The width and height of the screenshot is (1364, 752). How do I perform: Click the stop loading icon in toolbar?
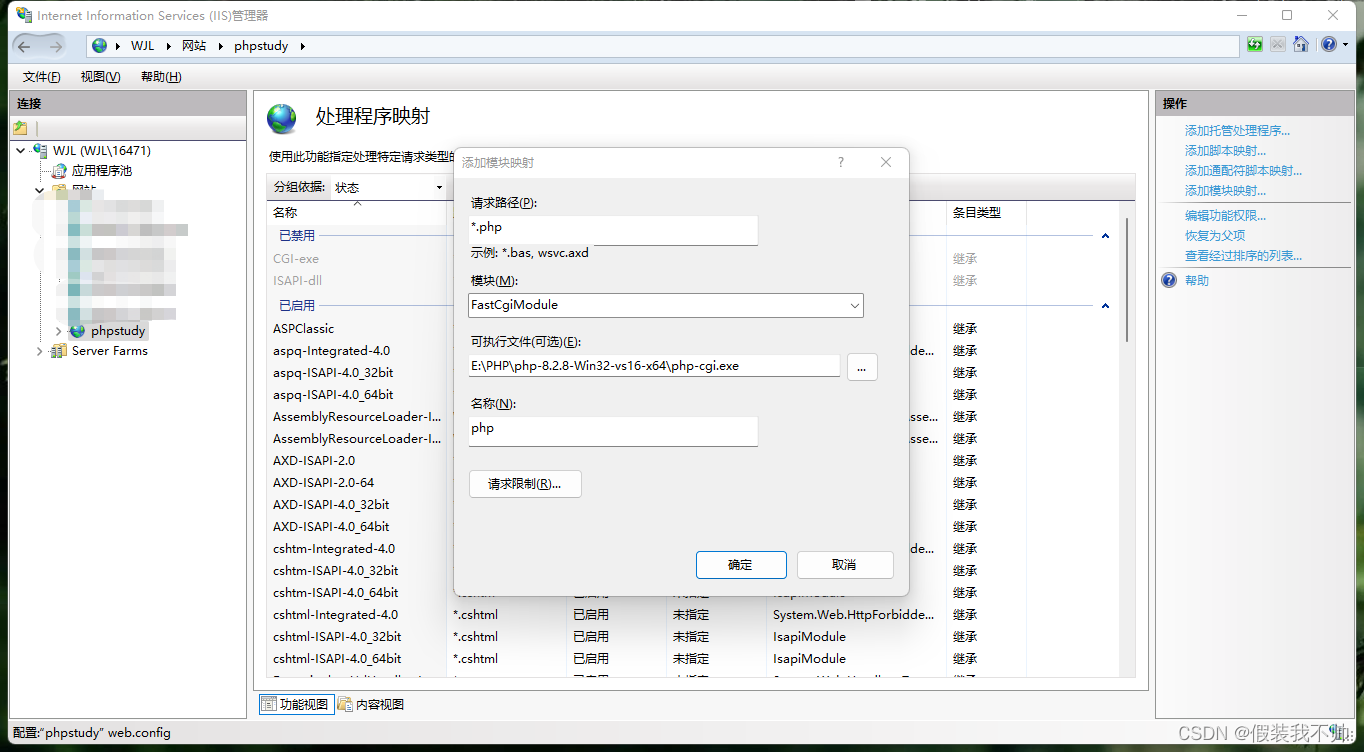point(1278,45)
